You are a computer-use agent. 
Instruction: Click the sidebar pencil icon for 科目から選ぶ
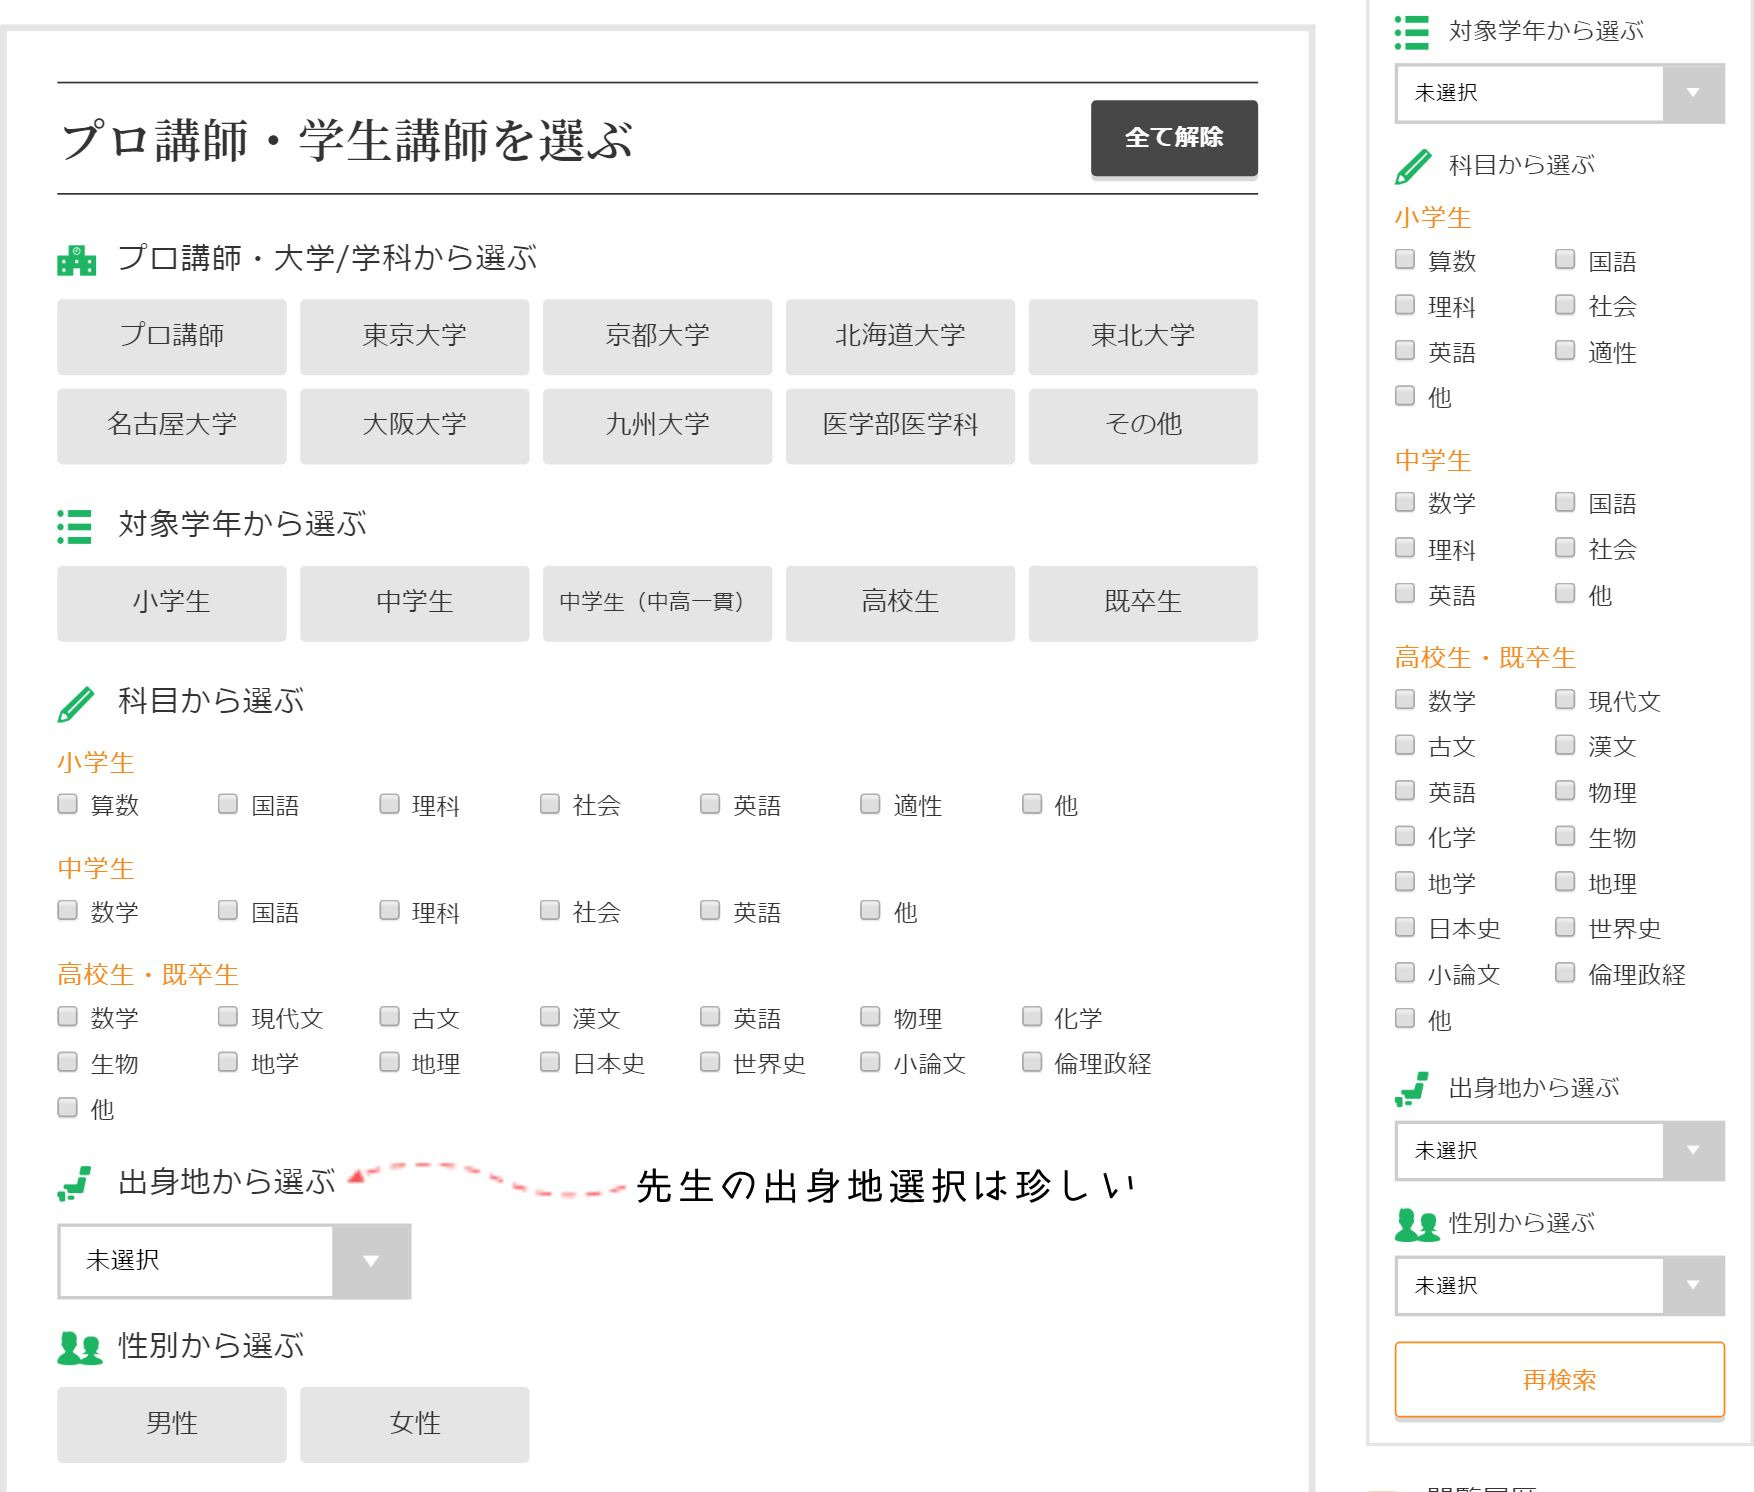click(x=1413, y=167)
